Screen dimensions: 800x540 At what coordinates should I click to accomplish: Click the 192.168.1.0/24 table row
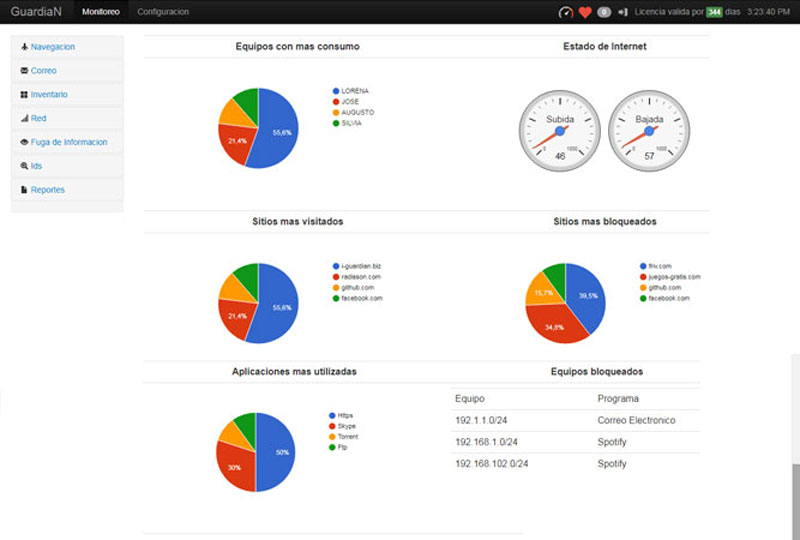point(575,442)
